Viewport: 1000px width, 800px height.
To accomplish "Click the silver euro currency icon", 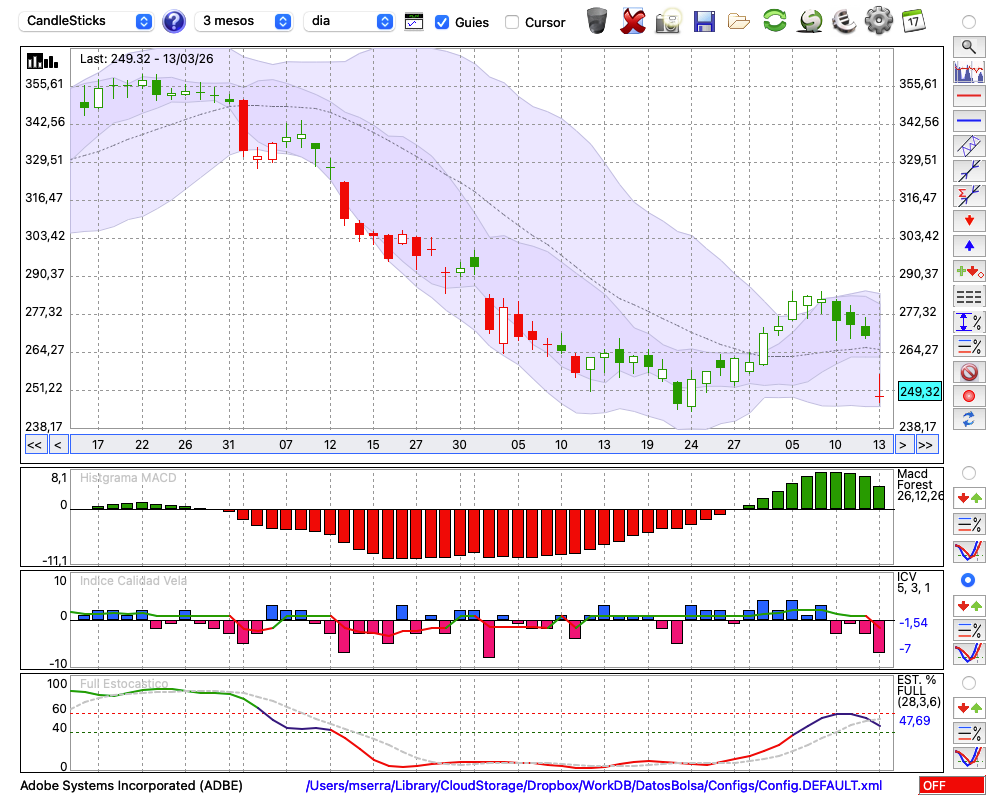I will tap(844, 21).
